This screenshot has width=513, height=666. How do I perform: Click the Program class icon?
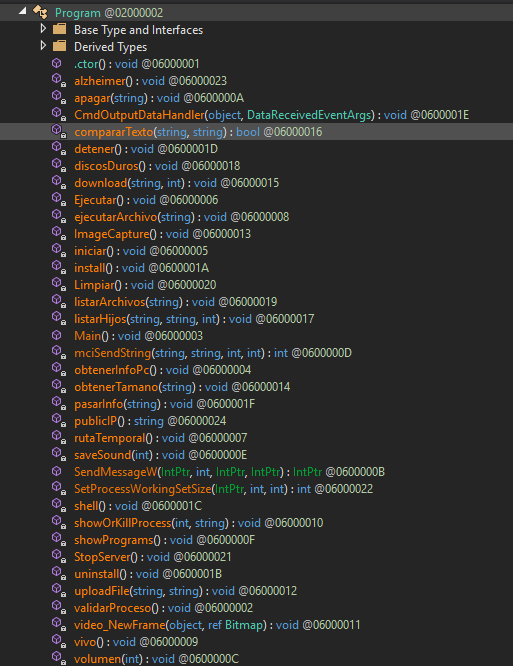40,12
